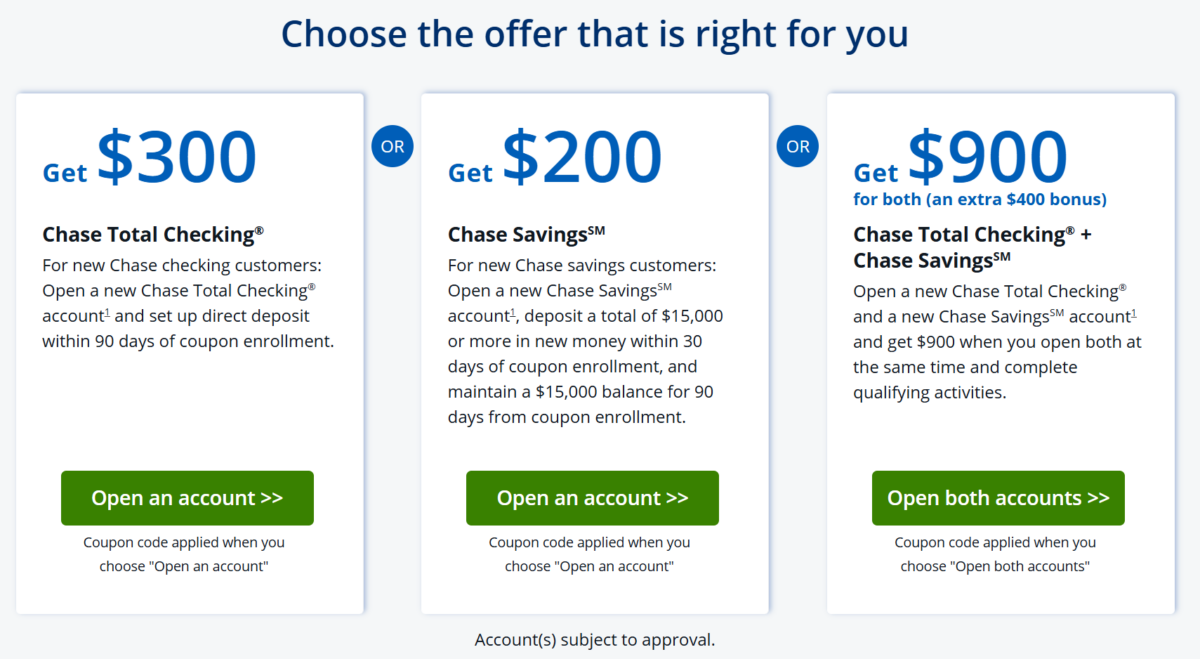
Task: Click the OR badge between first two offers
Action: (x=392, y=146)
